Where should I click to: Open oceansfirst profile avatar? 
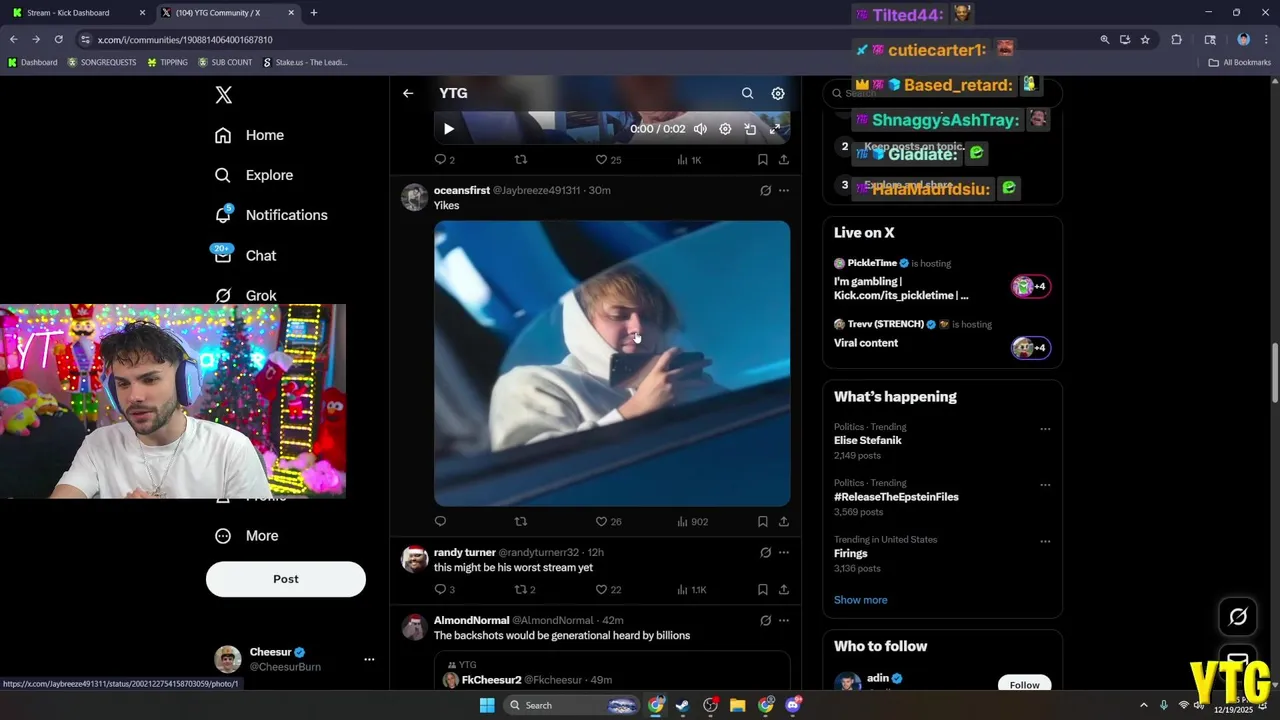click(x=415, y=197)
